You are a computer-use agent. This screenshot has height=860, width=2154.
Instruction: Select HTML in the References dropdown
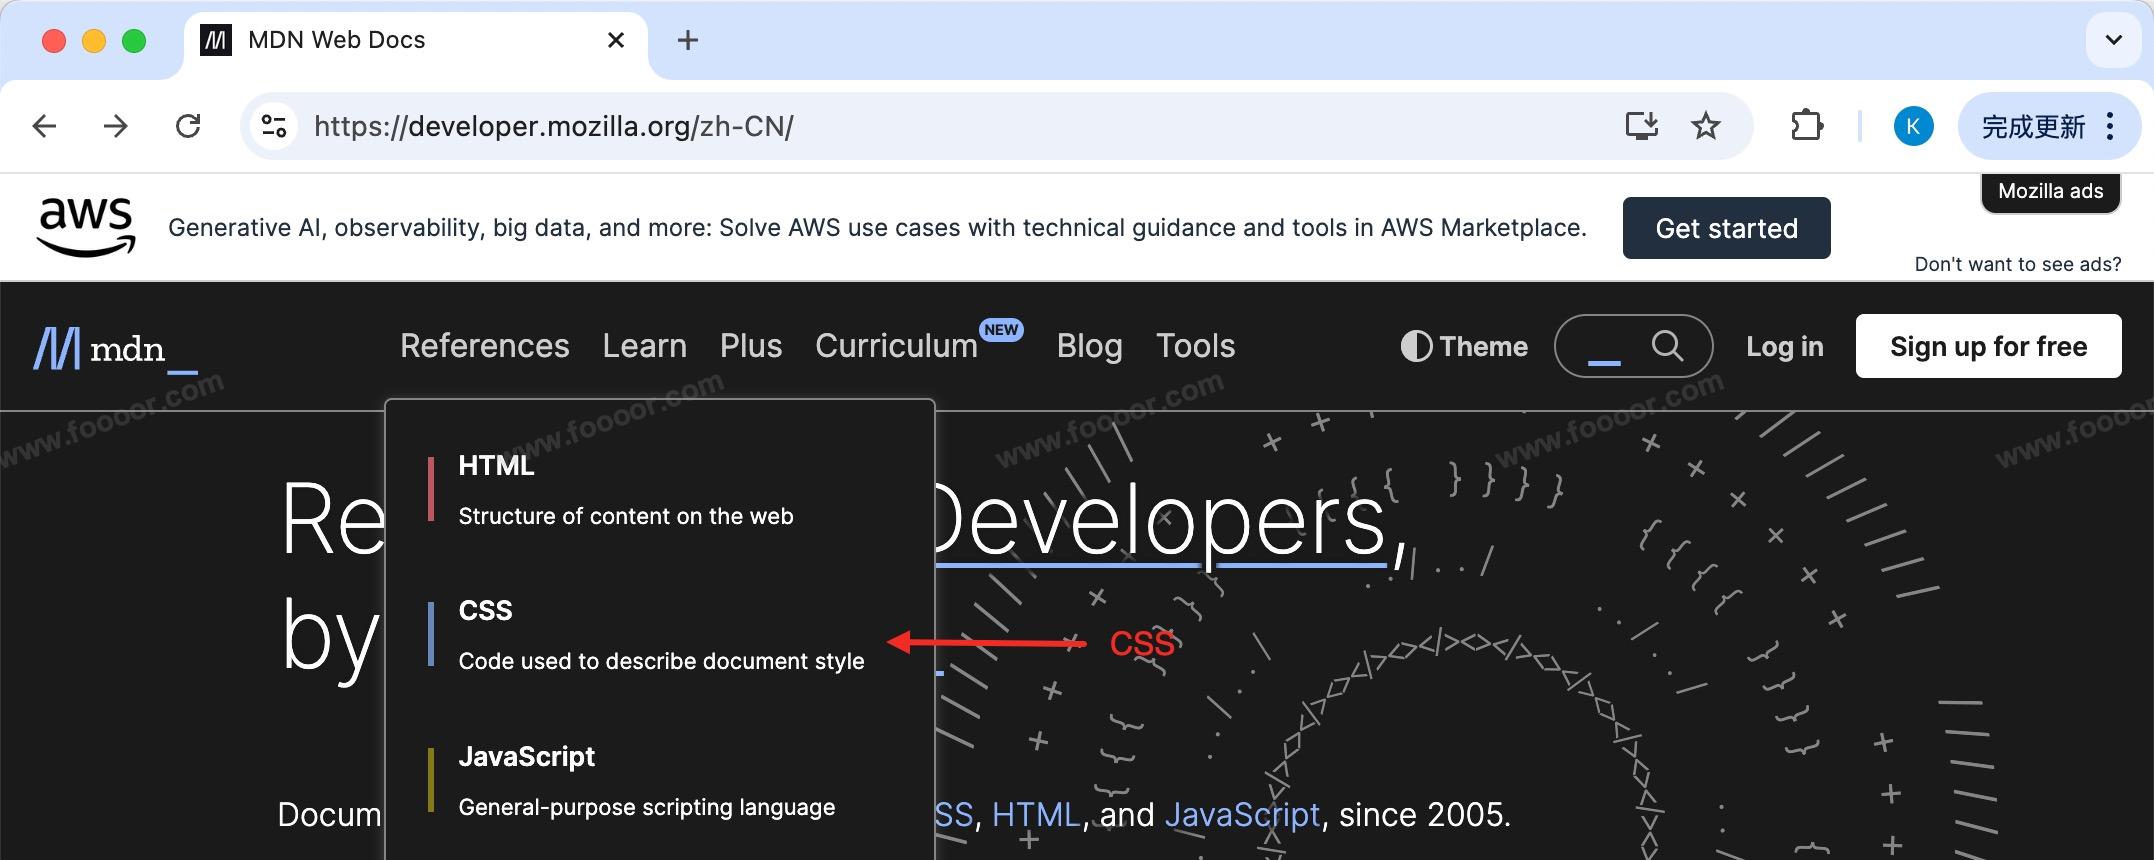coord(660,490)
